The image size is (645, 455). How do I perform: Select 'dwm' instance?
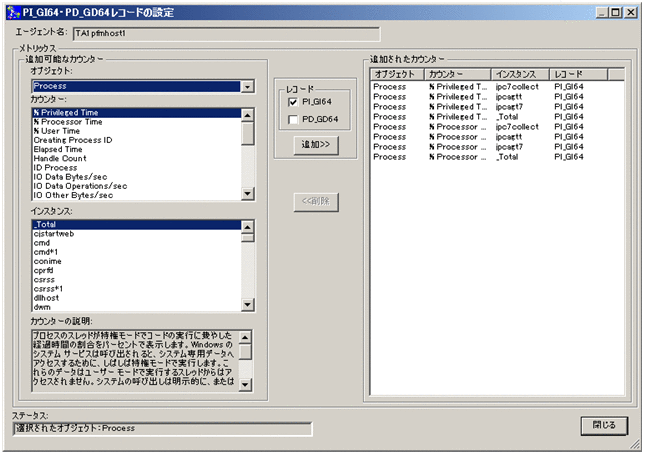[137, 307]
